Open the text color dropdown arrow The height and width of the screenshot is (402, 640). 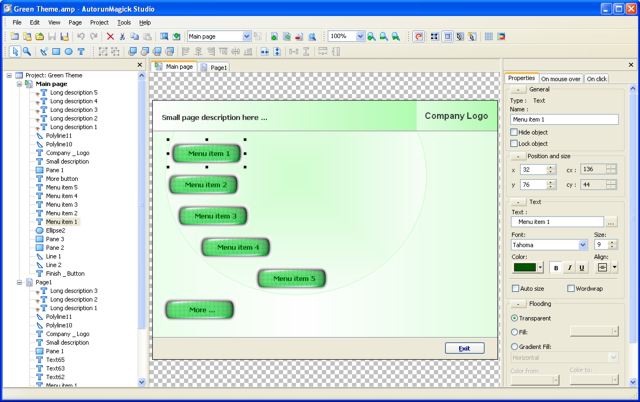[540, 267]
